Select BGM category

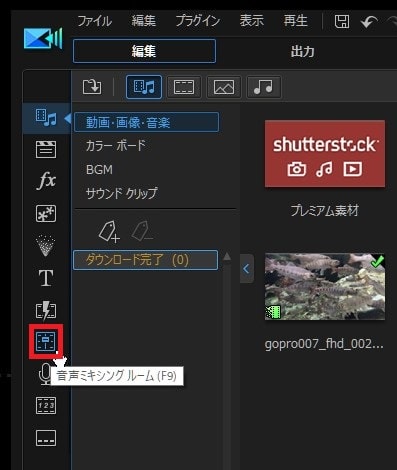(99, 170)
